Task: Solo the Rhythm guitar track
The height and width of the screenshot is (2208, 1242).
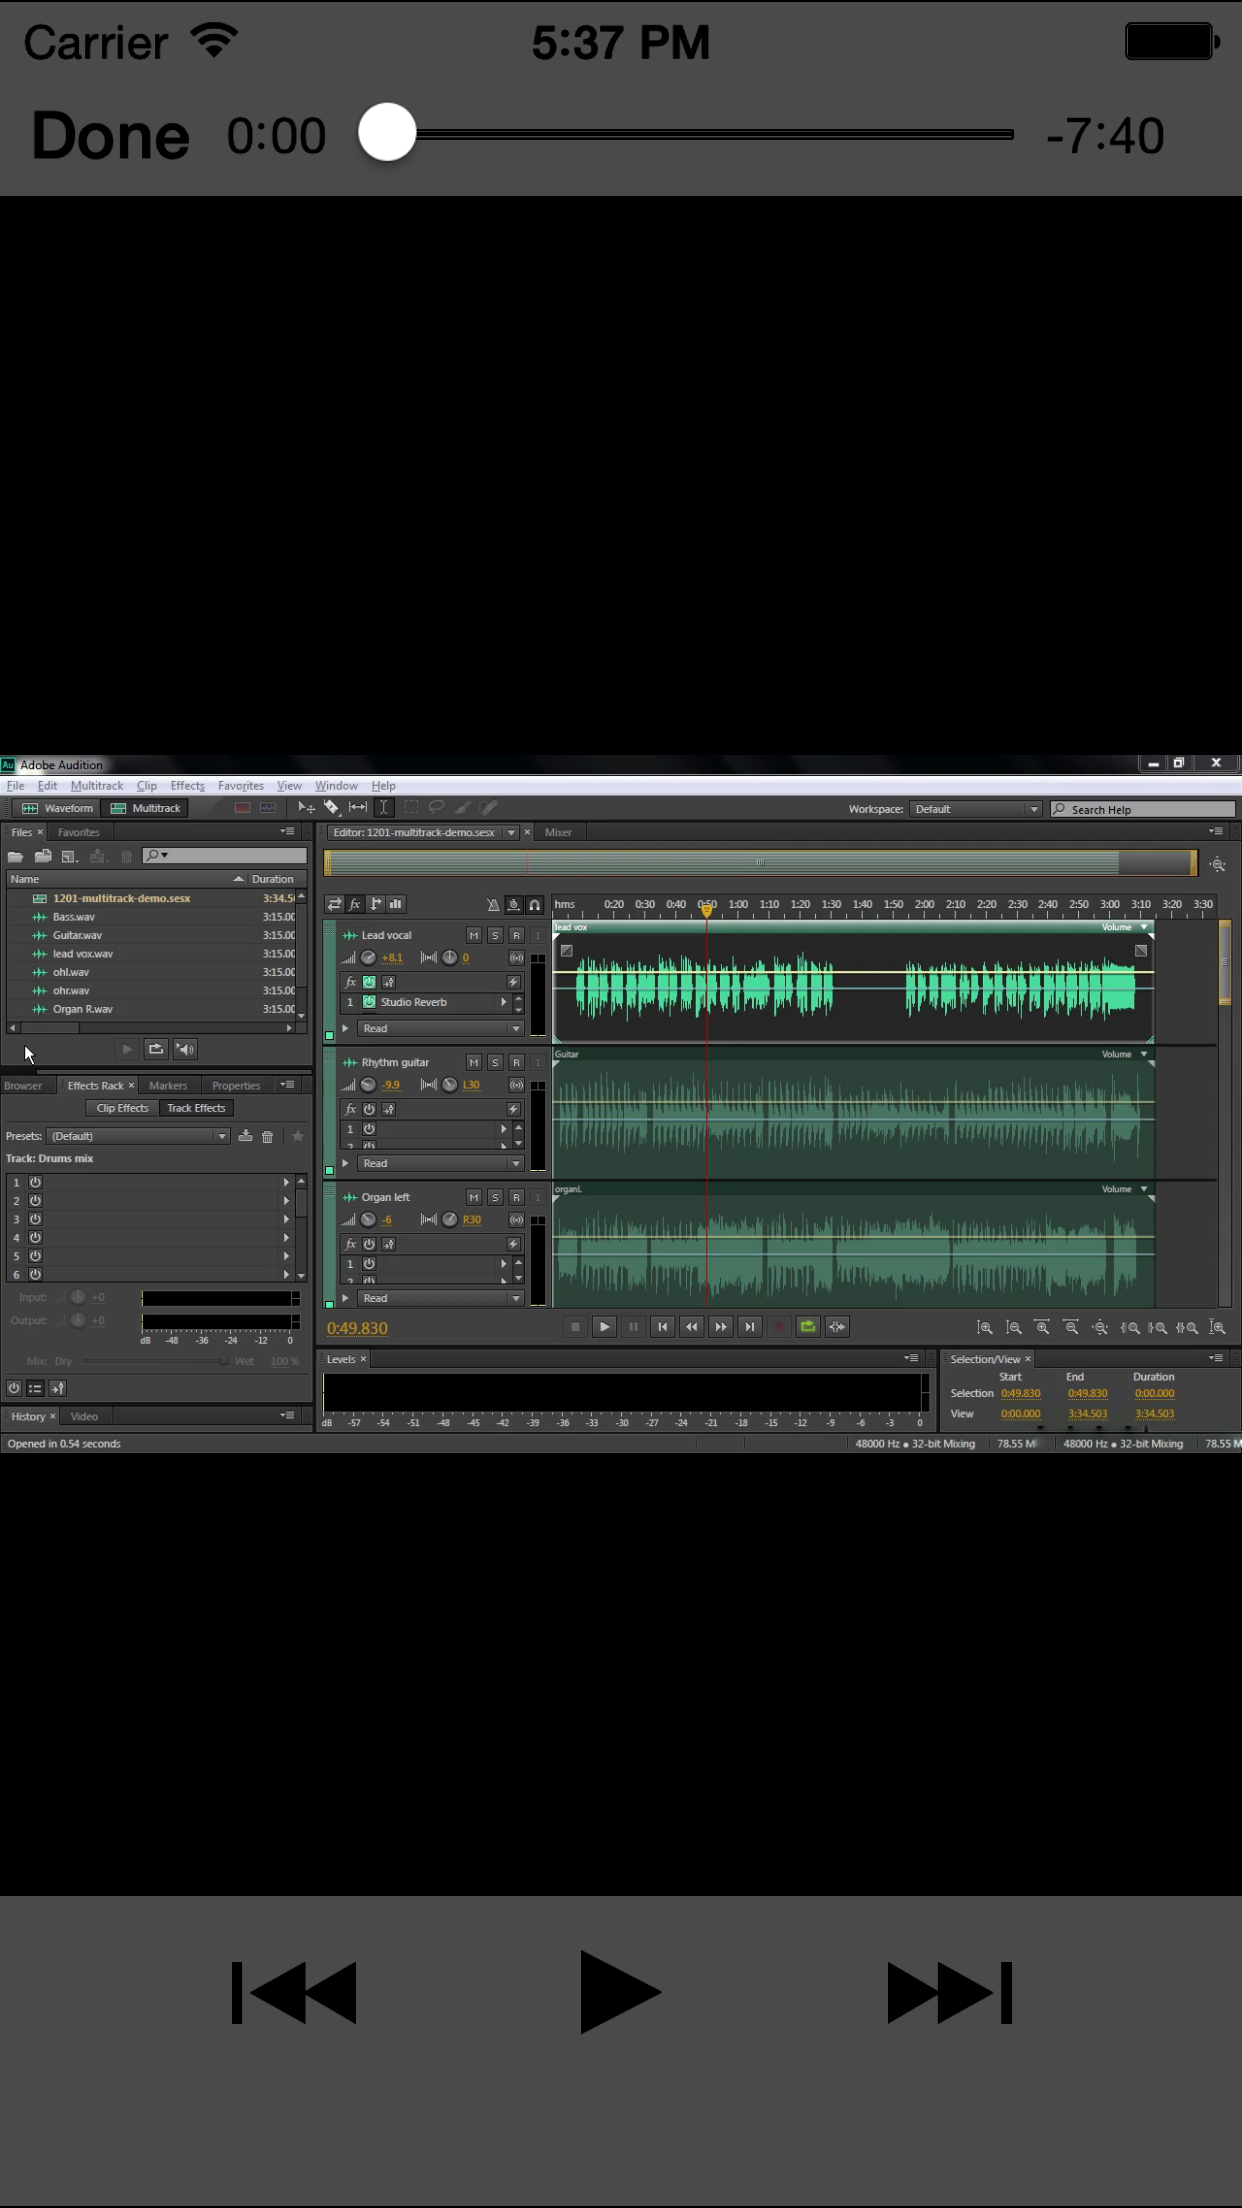Action: [x=495, y=1062]
